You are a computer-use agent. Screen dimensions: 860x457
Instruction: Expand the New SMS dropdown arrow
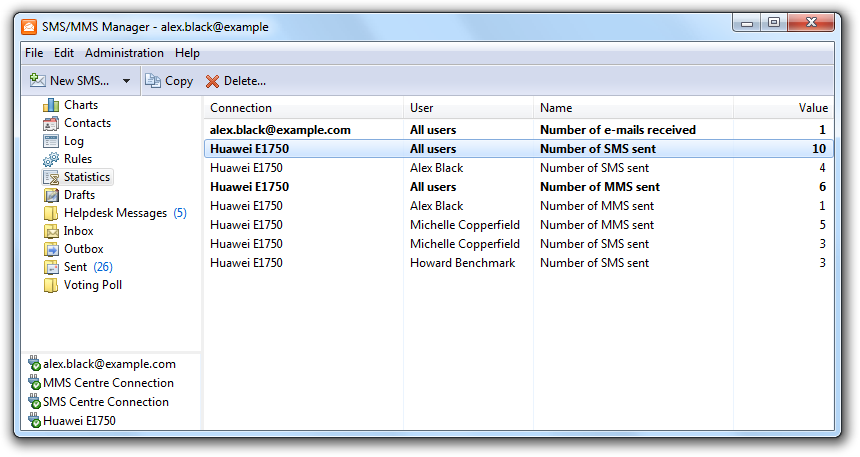(126, 81)
